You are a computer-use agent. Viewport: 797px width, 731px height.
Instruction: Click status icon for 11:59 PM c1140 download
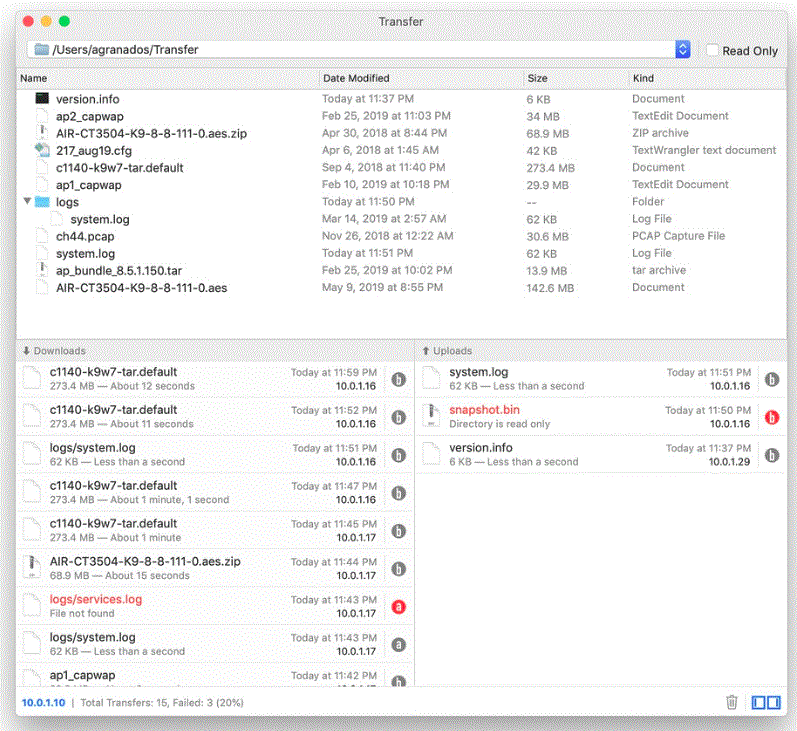tap(398, 379)
